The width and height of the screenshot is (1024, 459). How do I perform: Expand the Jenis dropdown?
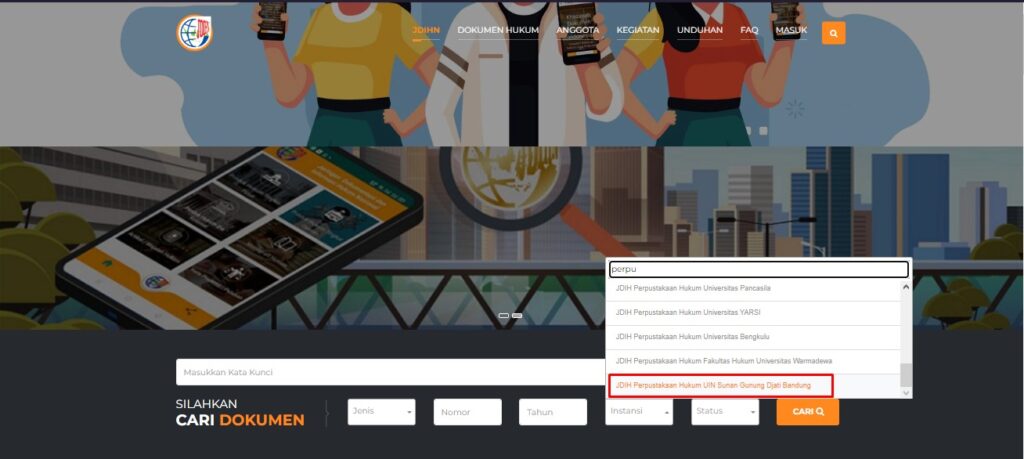pyautogui.click(x=381, y=411)
